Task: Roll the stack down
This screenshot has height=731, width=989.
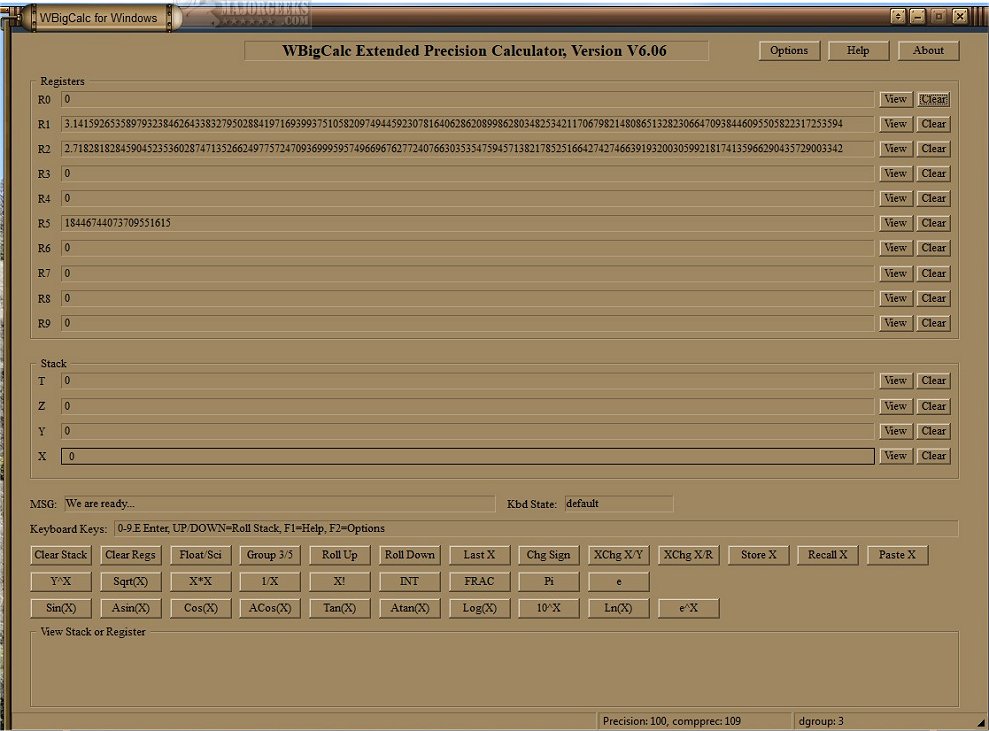Action: (x=409, y=555)
